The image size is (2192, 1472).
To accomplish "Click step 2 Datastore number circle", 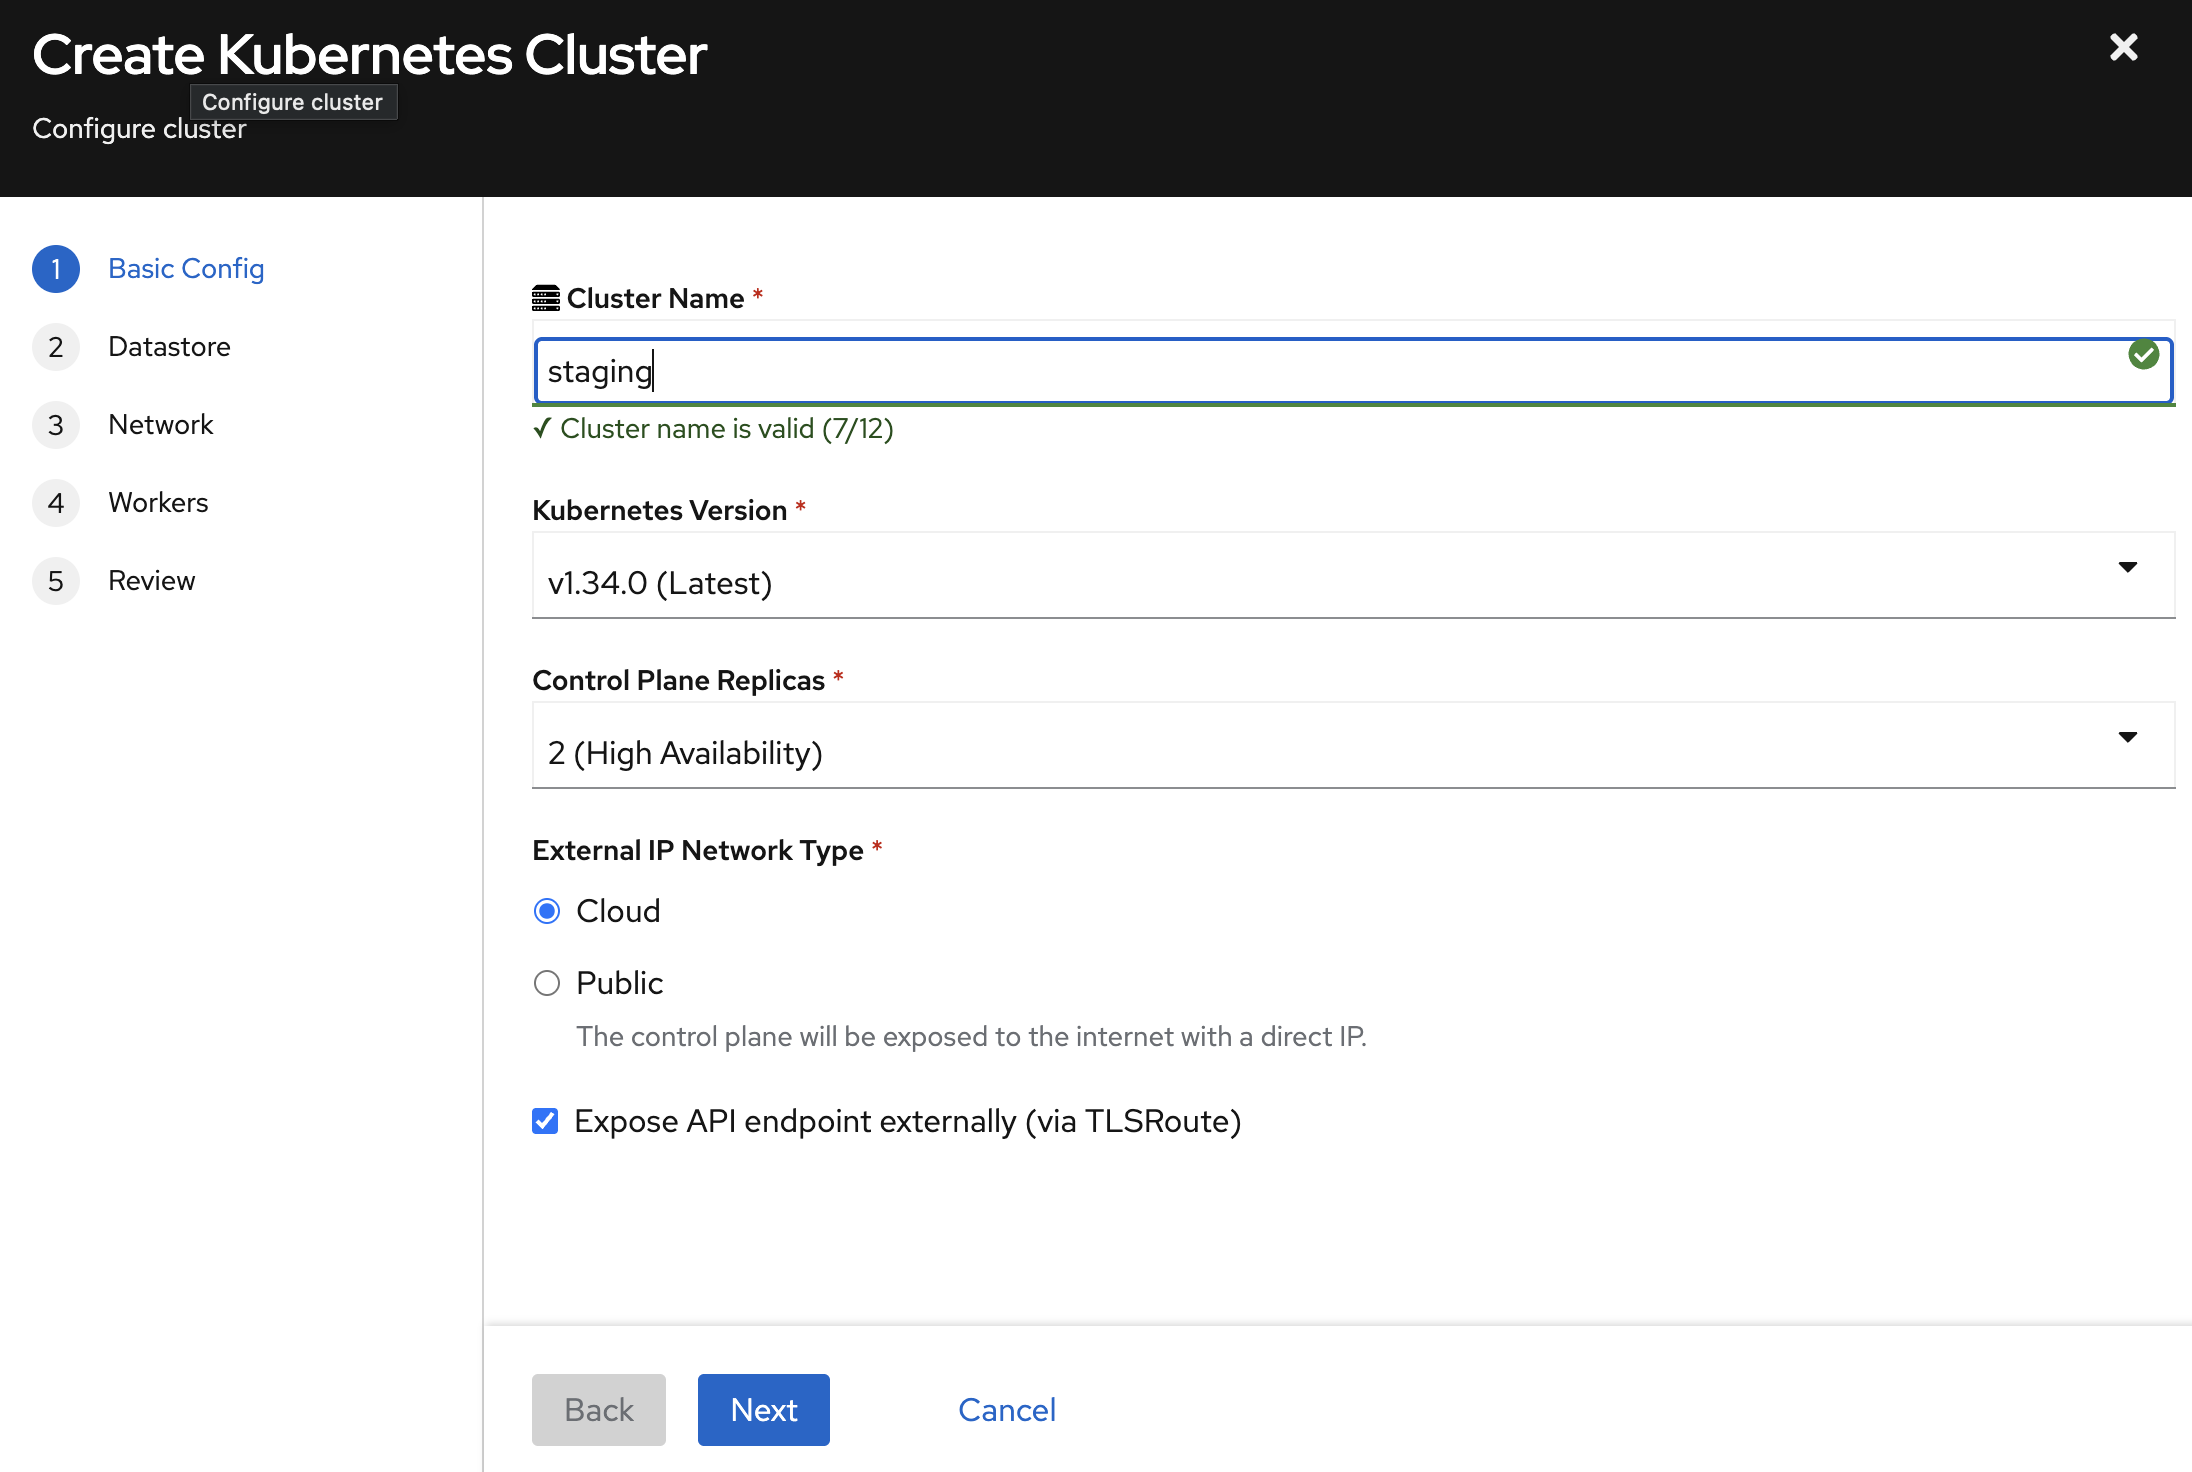I will coord(56,347).
